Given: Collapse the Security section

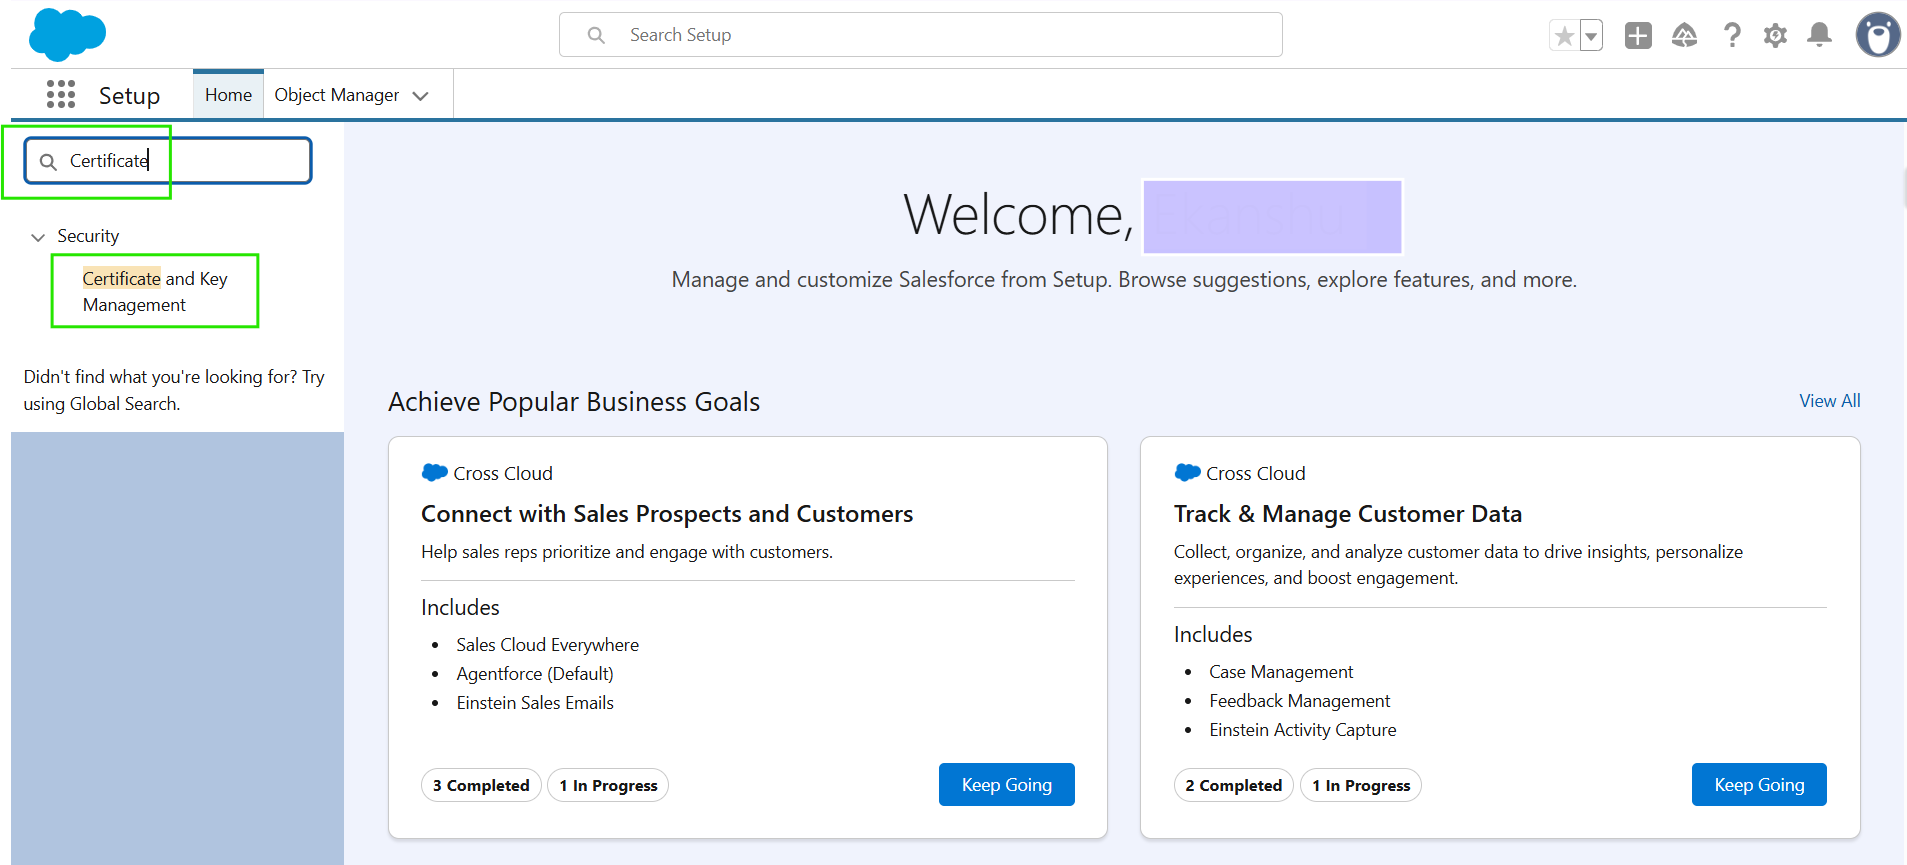Looking at the screenshot, I should tap(38, 237).
